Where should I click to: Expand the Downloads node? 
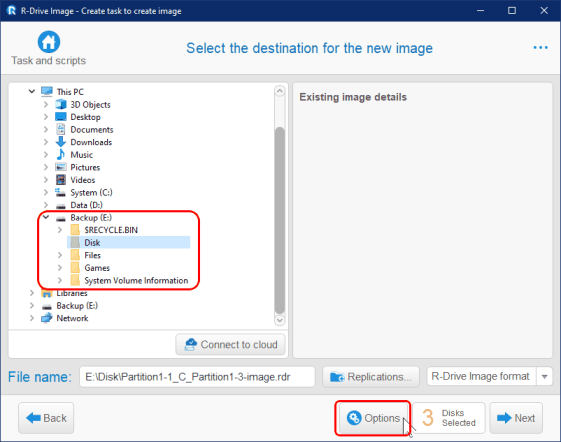[45, 142]
